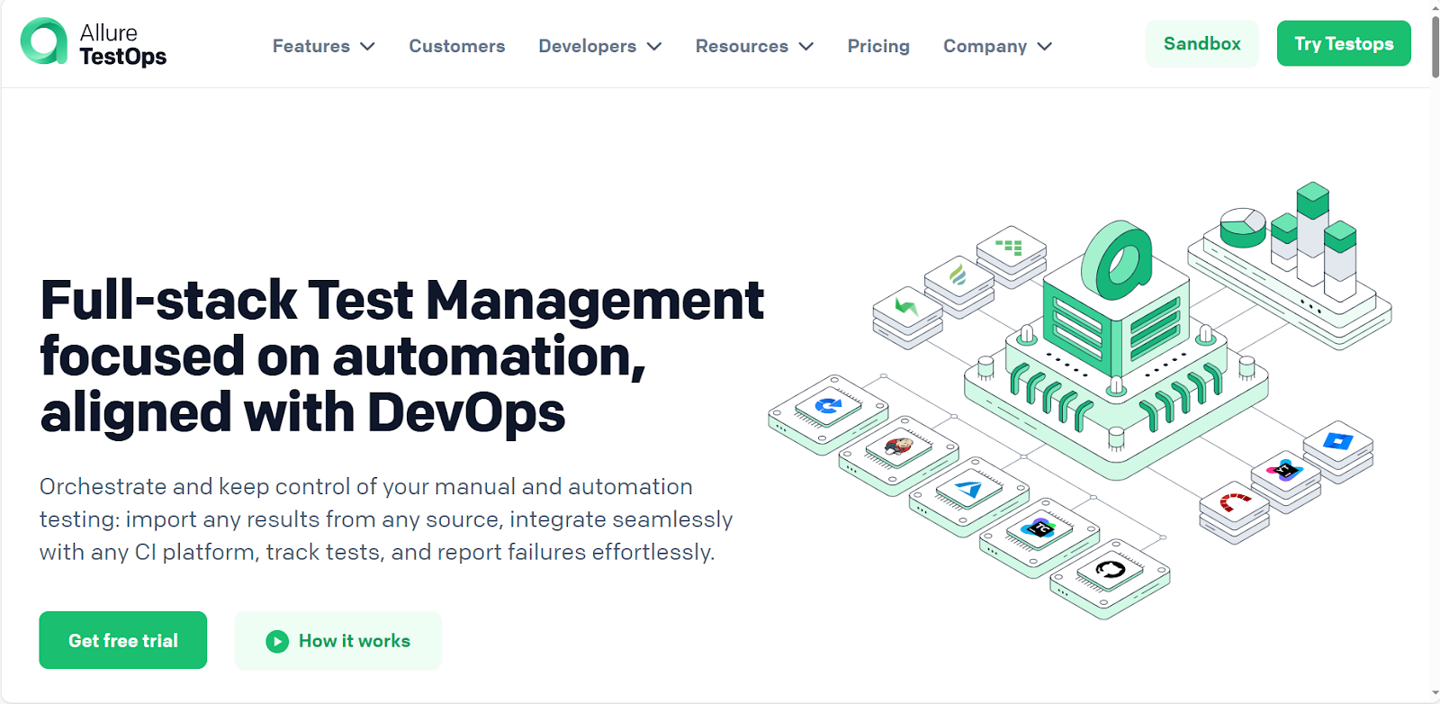Click the Allure TestOps logo
This screenshot has width=1440, height=704.
point(94,43)
